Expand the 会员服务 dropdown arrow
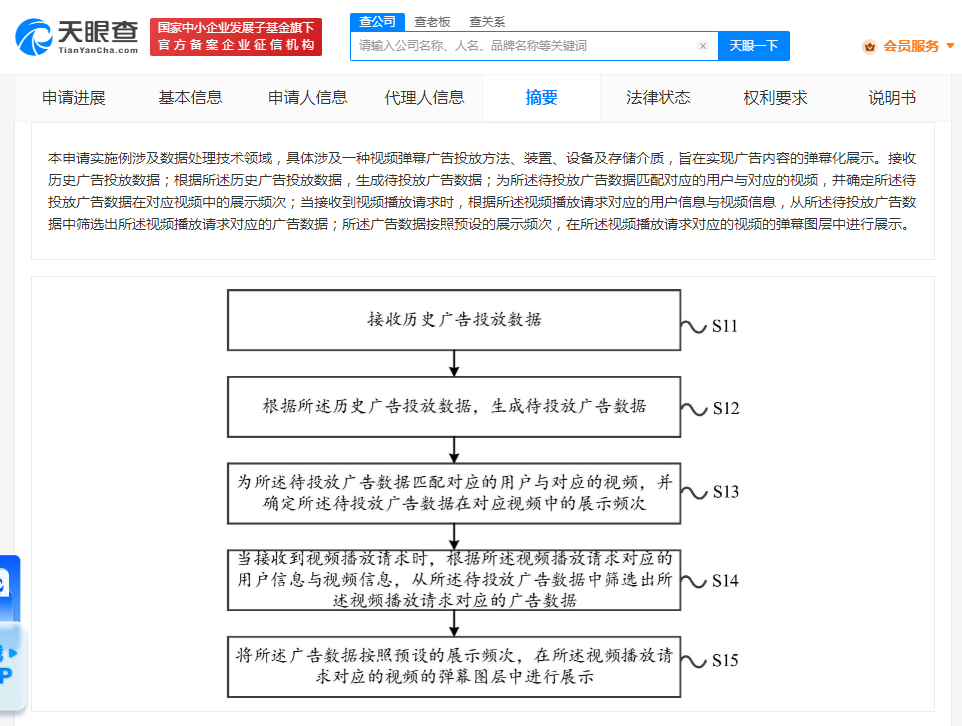This screenshot has height=726, width=962. coord(950,46)
